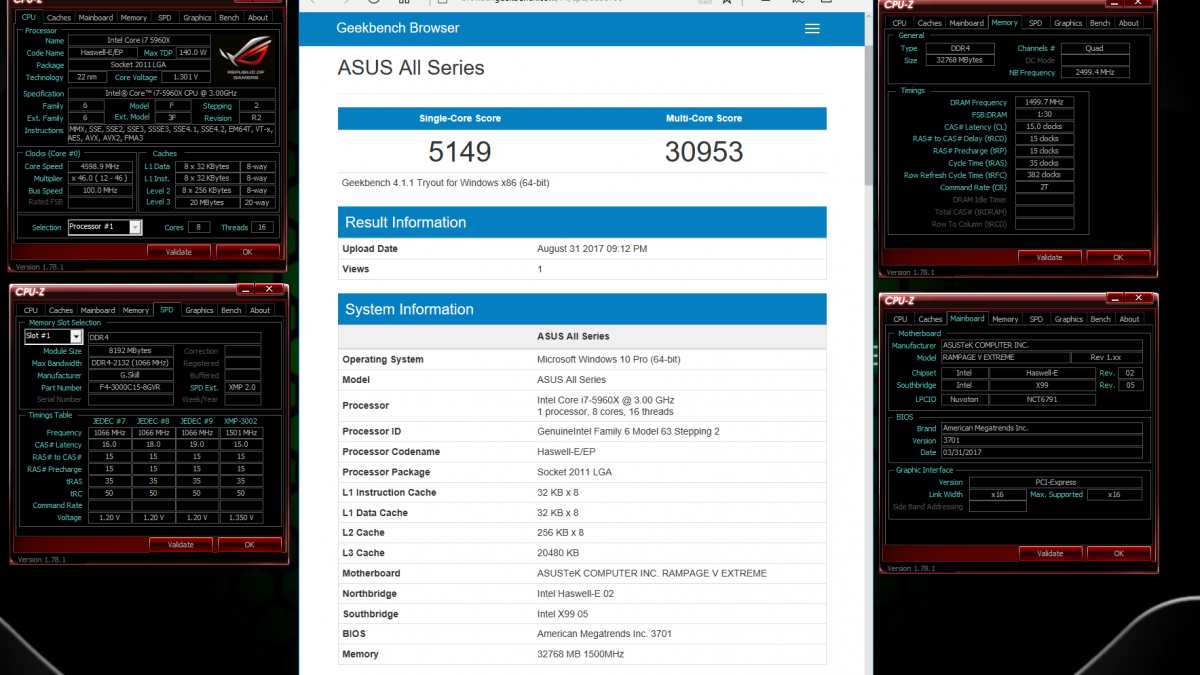Open SPD tab in top-left CPU-Z window
Viewport: 1200px width, 675px height.
(x=165, y=17)
